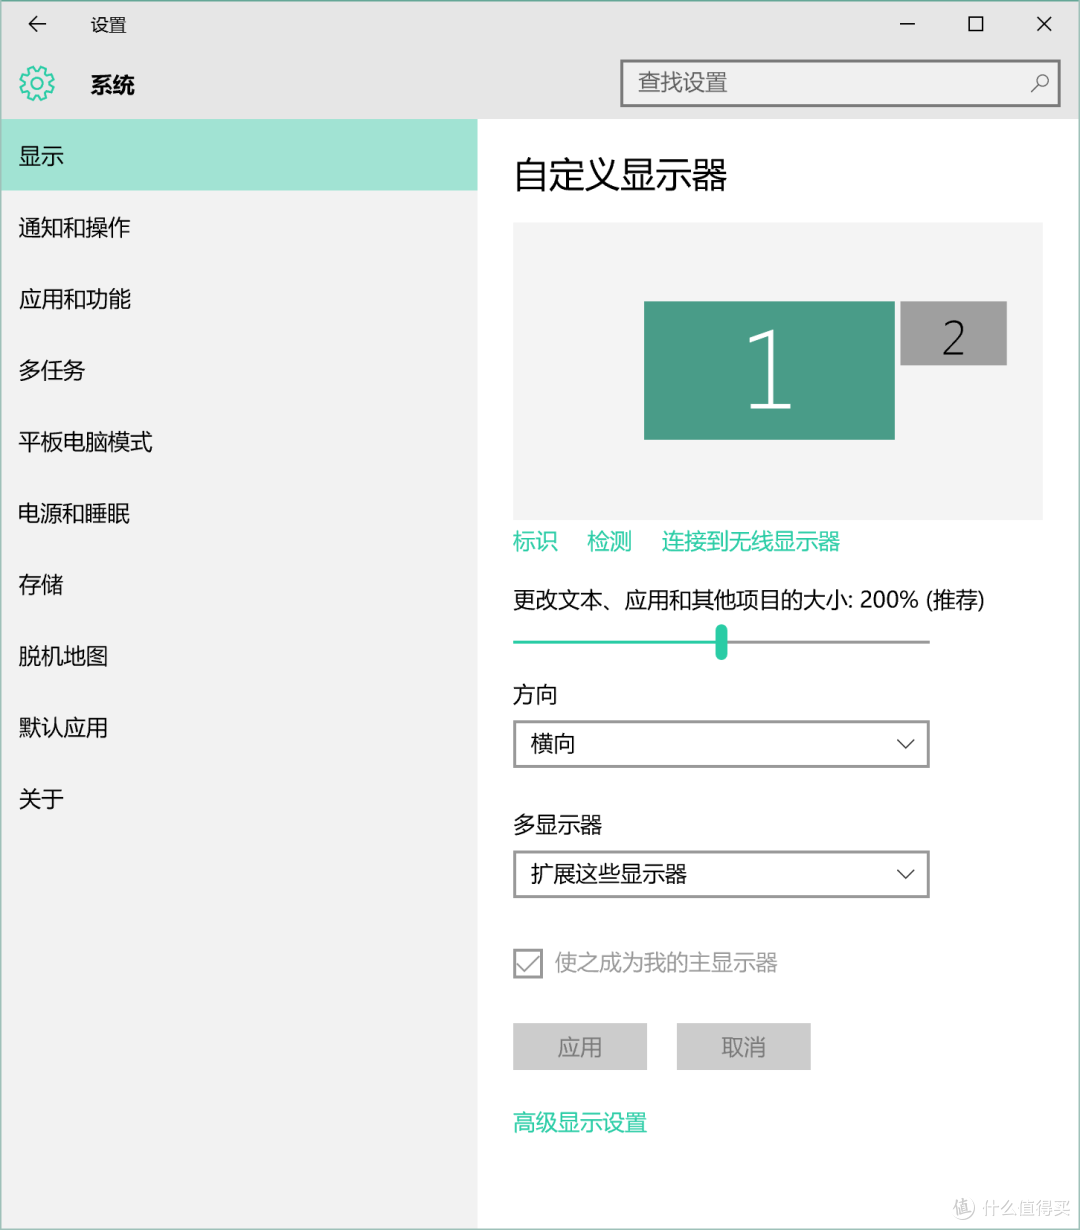Viewport: 1080px width, 1230px height.
Task: Toggle 使之成为我的主显示器 checkbox
Action: coord(528,963)
